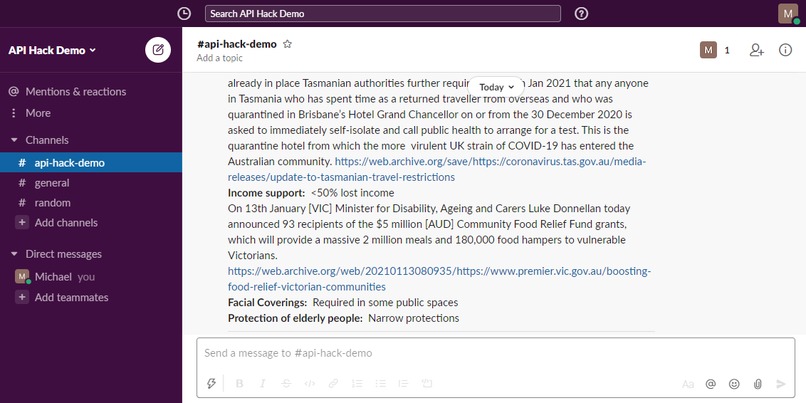Screen dimensions: 806x403
Task: Send the message with the arrow icon
Action: pos(781,384)
